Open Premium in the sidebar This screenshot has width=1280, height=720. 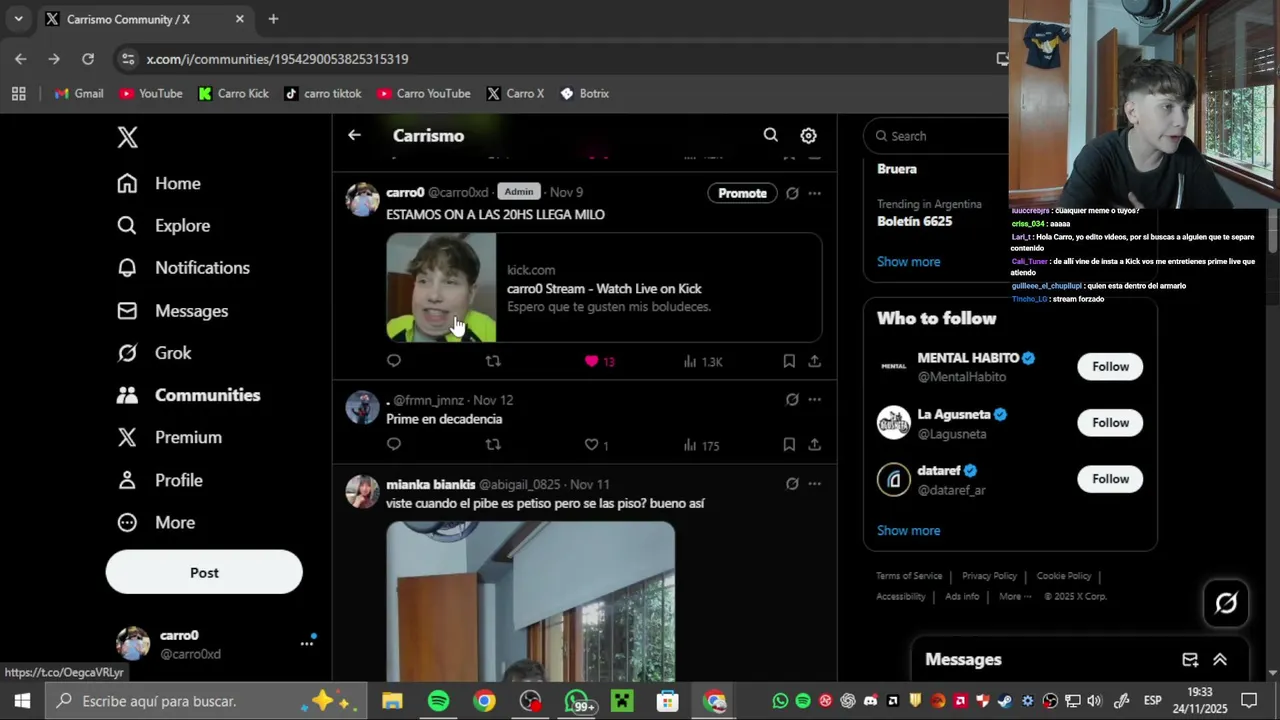[x=169, y=437]
